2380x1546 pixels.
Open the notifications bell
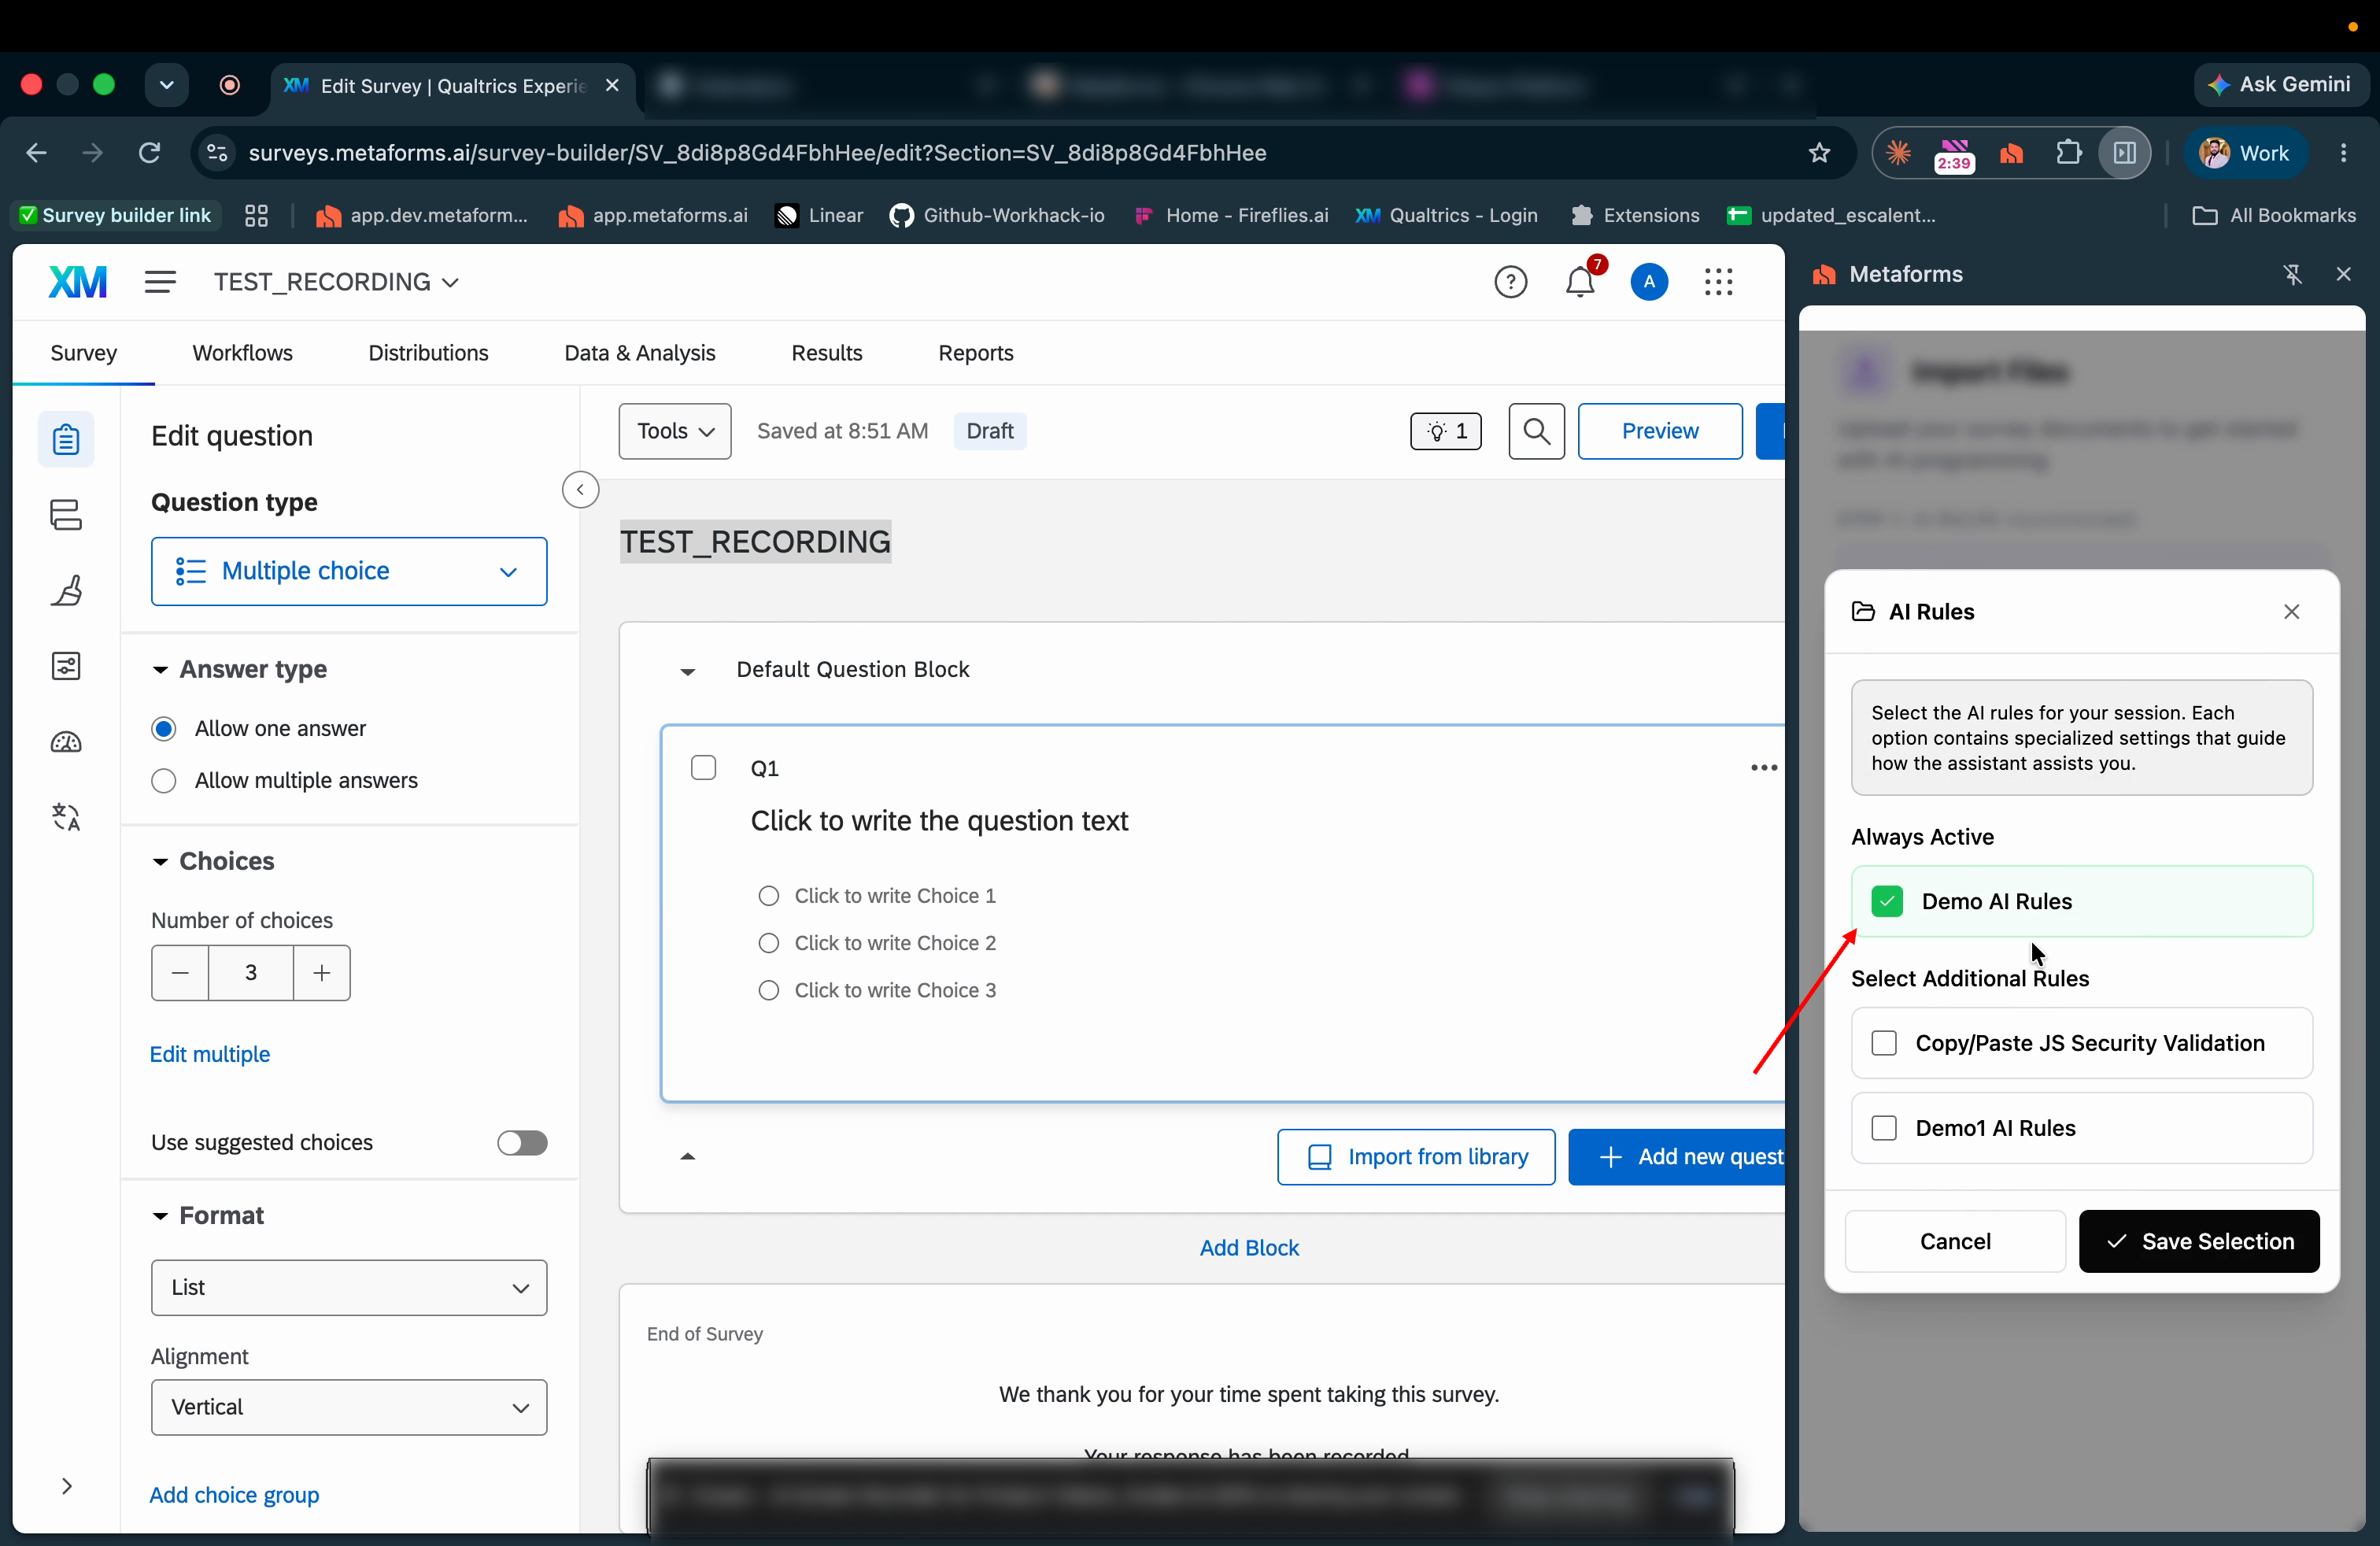point(1580,282)
